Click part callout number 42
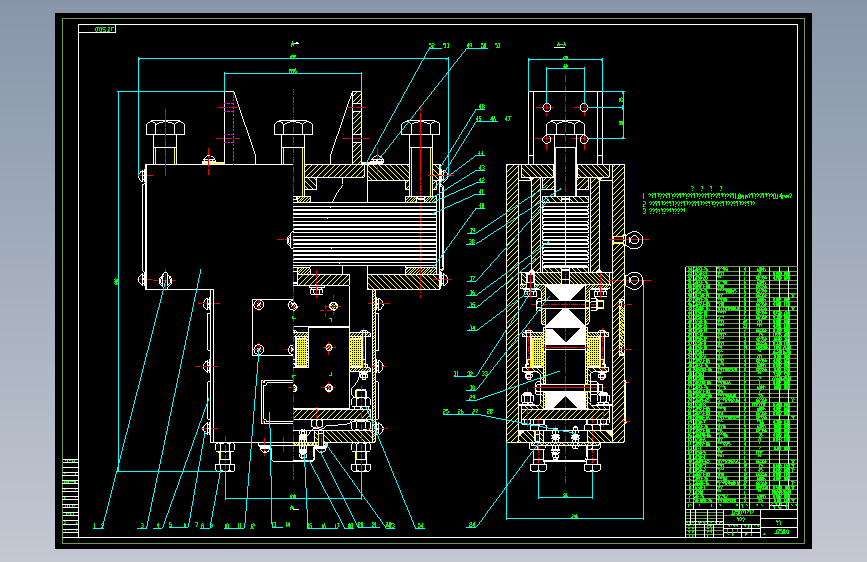 [x=482, y=180]
